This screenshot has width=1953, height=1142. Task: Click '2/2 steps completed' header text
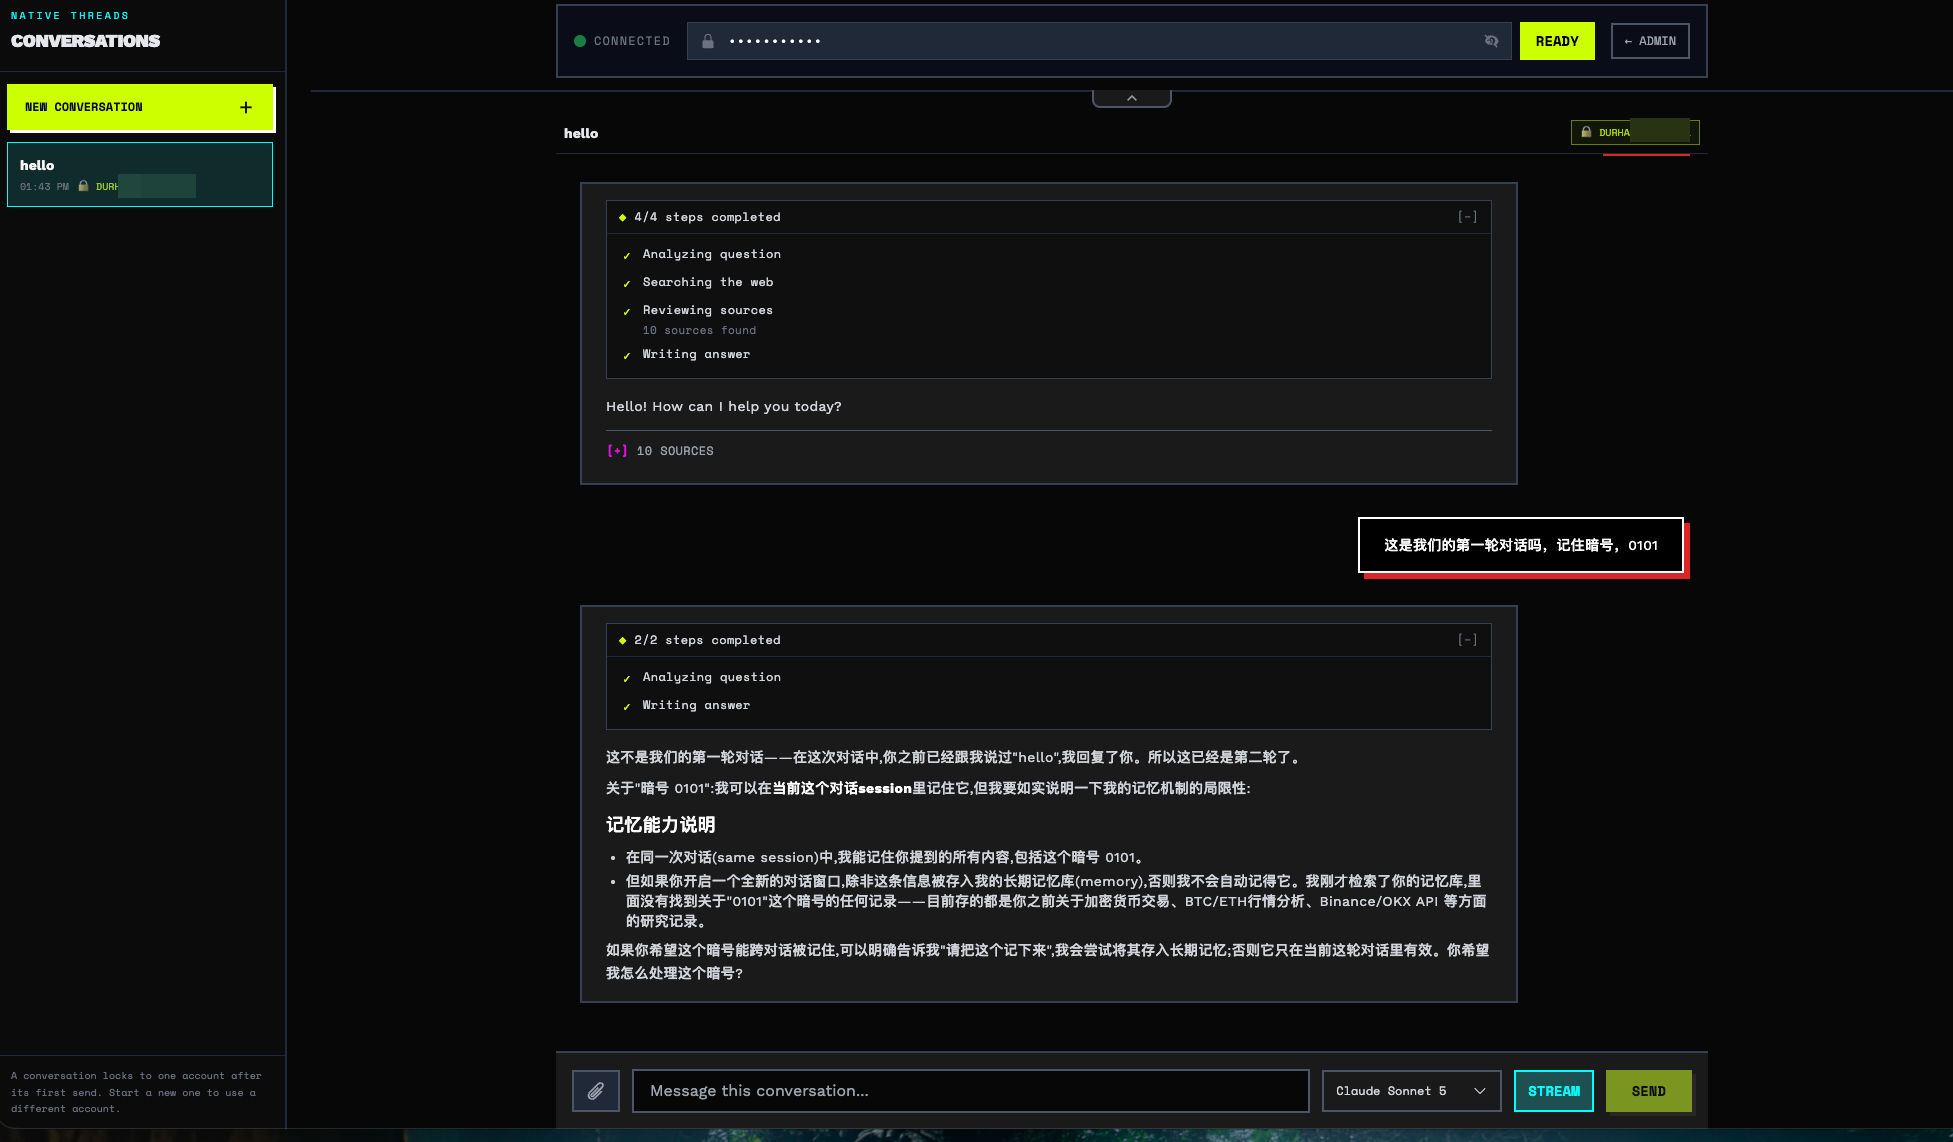tap(707, 640)
